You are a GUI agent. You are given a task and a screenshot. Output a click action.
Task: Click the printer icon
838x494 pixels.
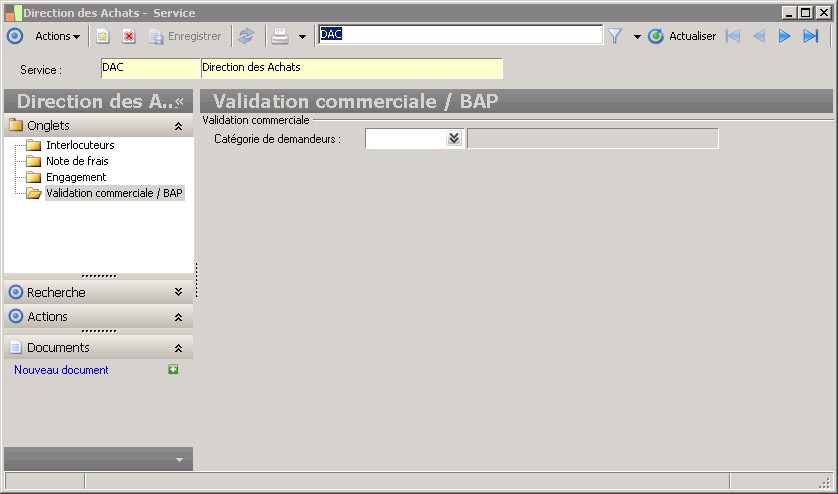click(280, 36)
